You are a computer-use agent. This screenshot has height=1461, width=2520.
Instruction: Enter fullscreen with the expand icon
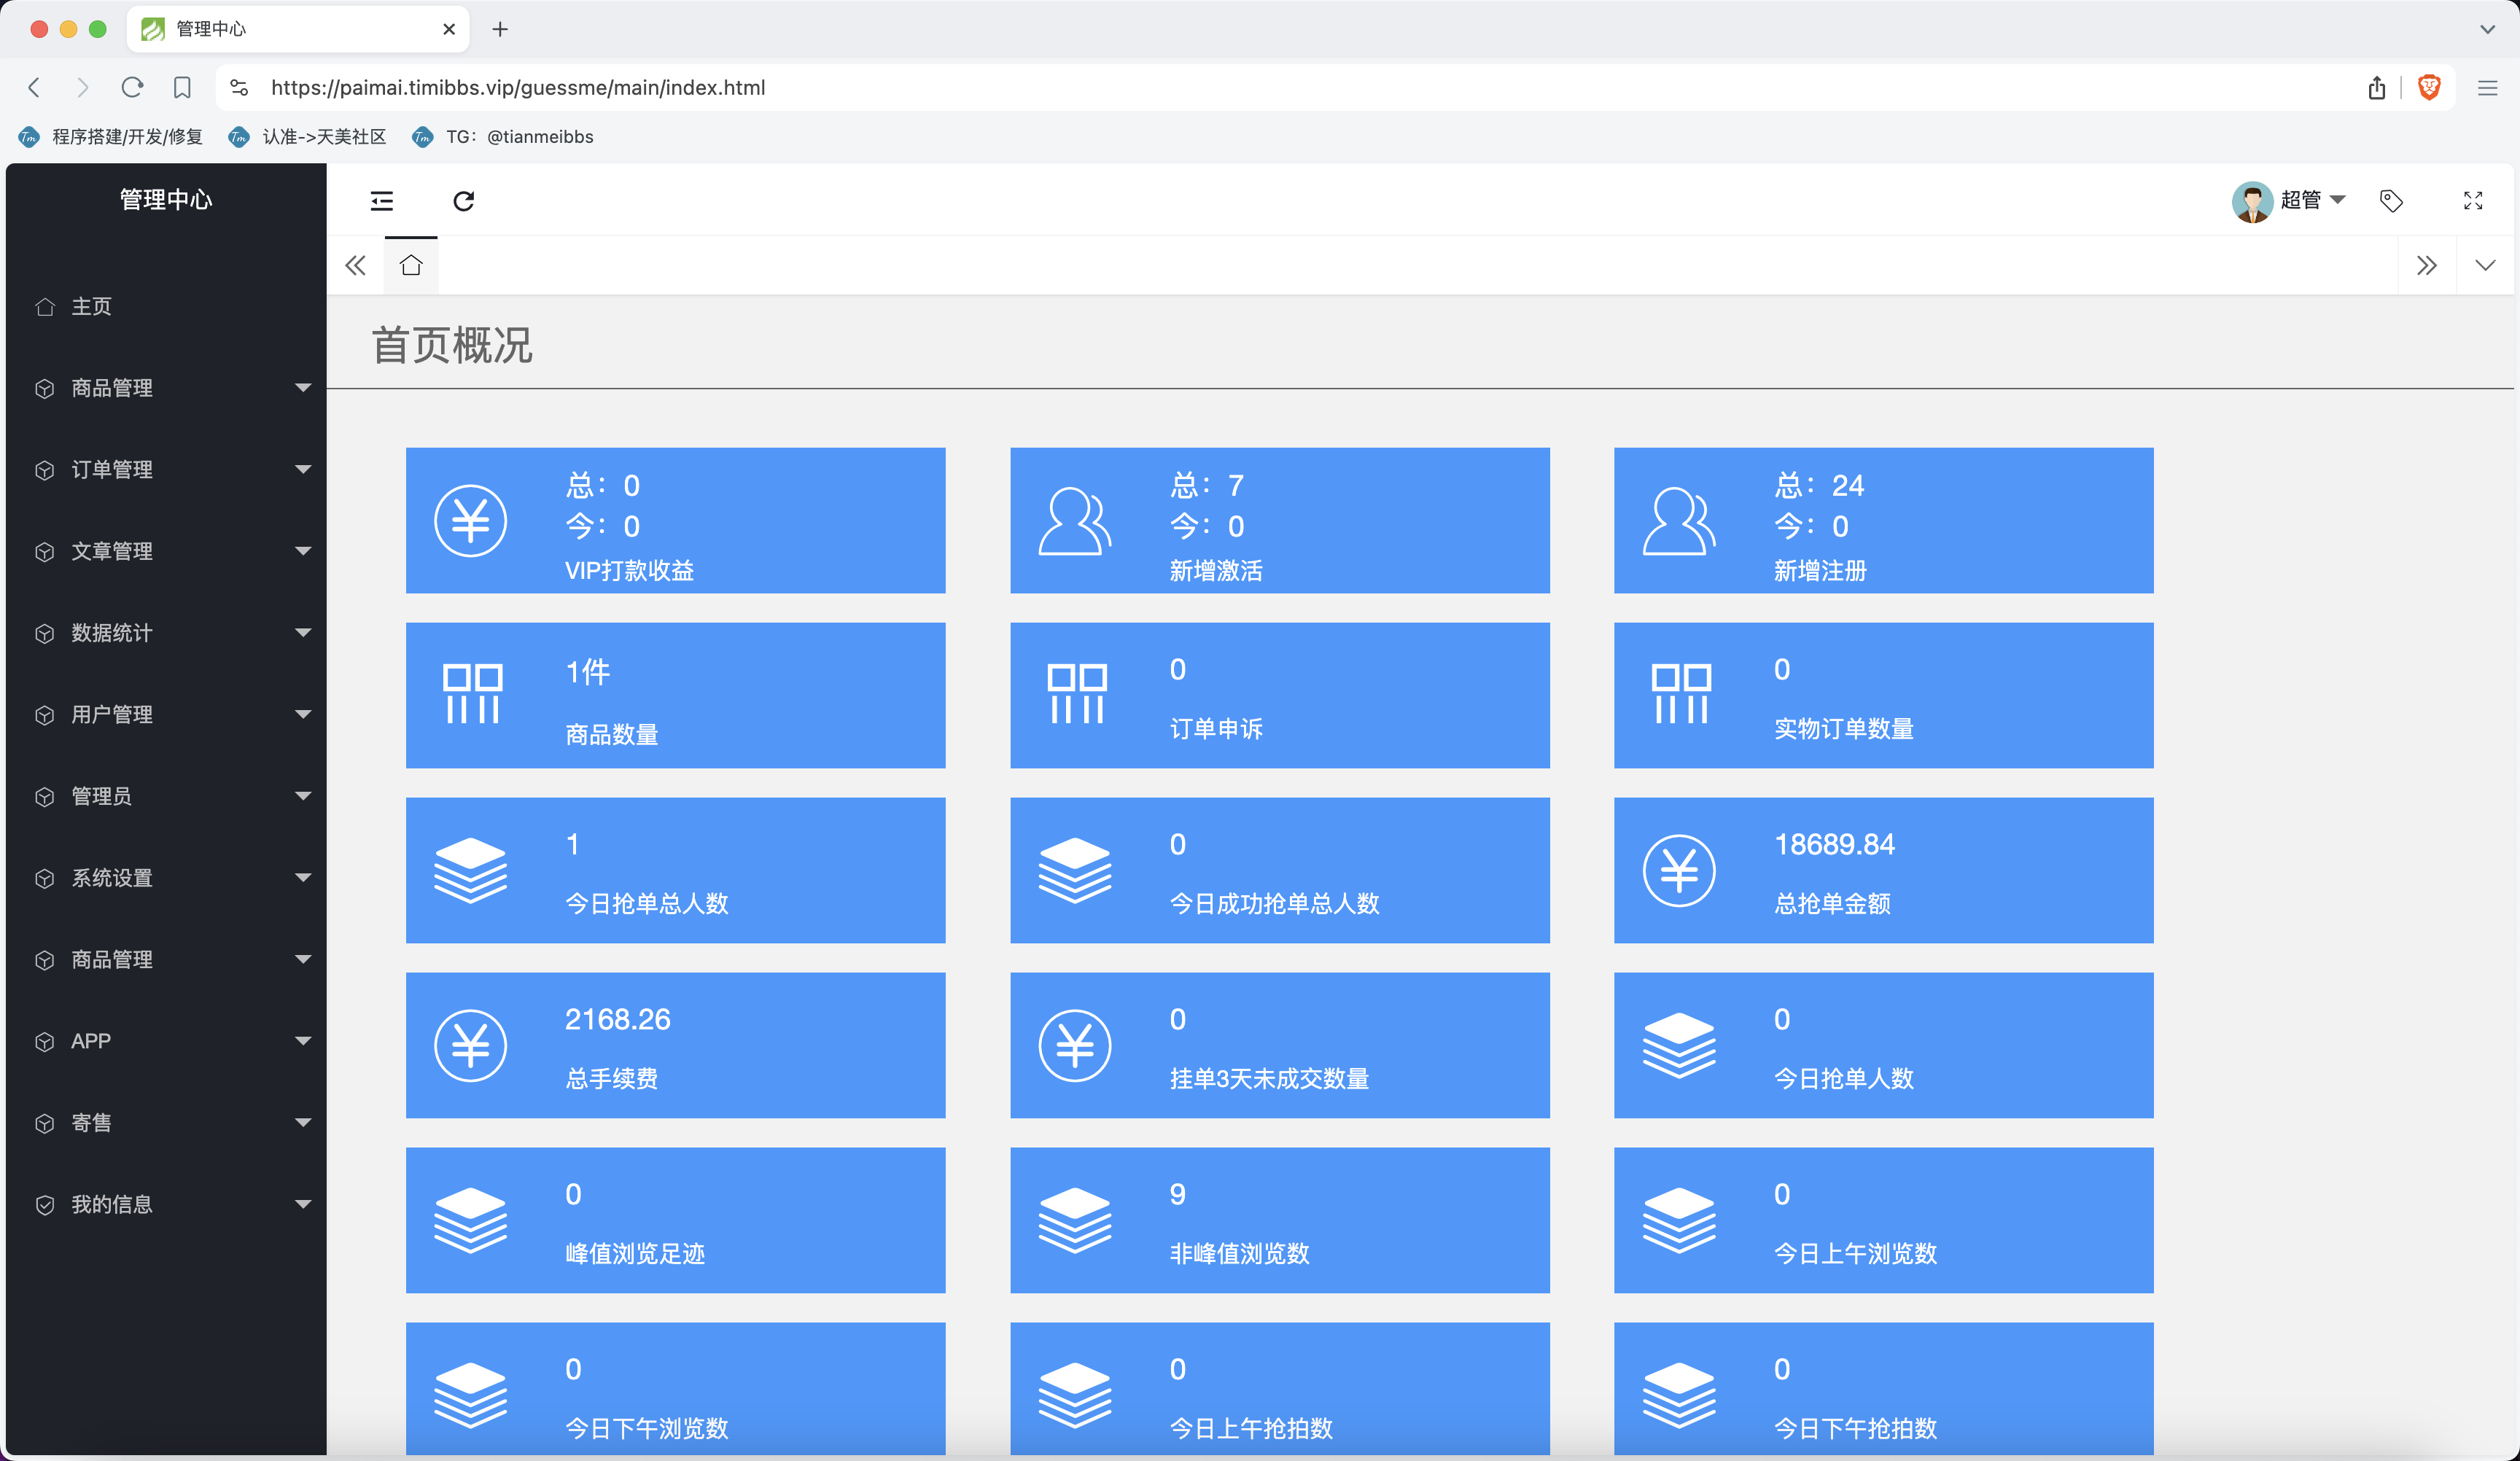click(2472, 201)
